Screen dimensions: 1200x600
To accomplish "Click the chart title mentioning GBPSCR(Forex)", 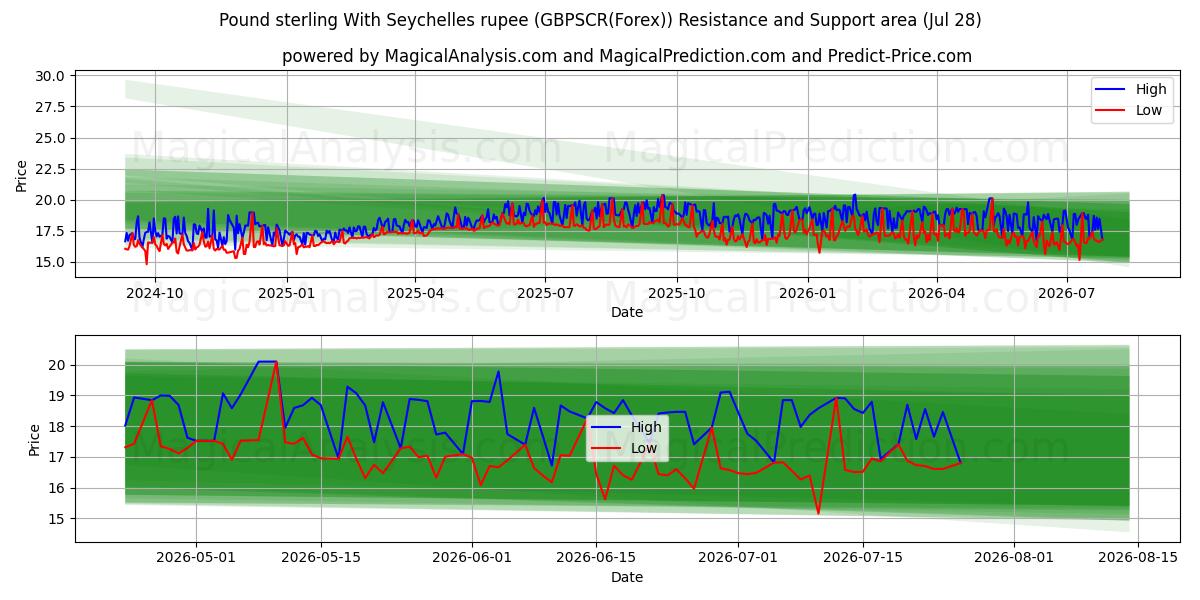I will pyautogui.click(x=600, y=20).
